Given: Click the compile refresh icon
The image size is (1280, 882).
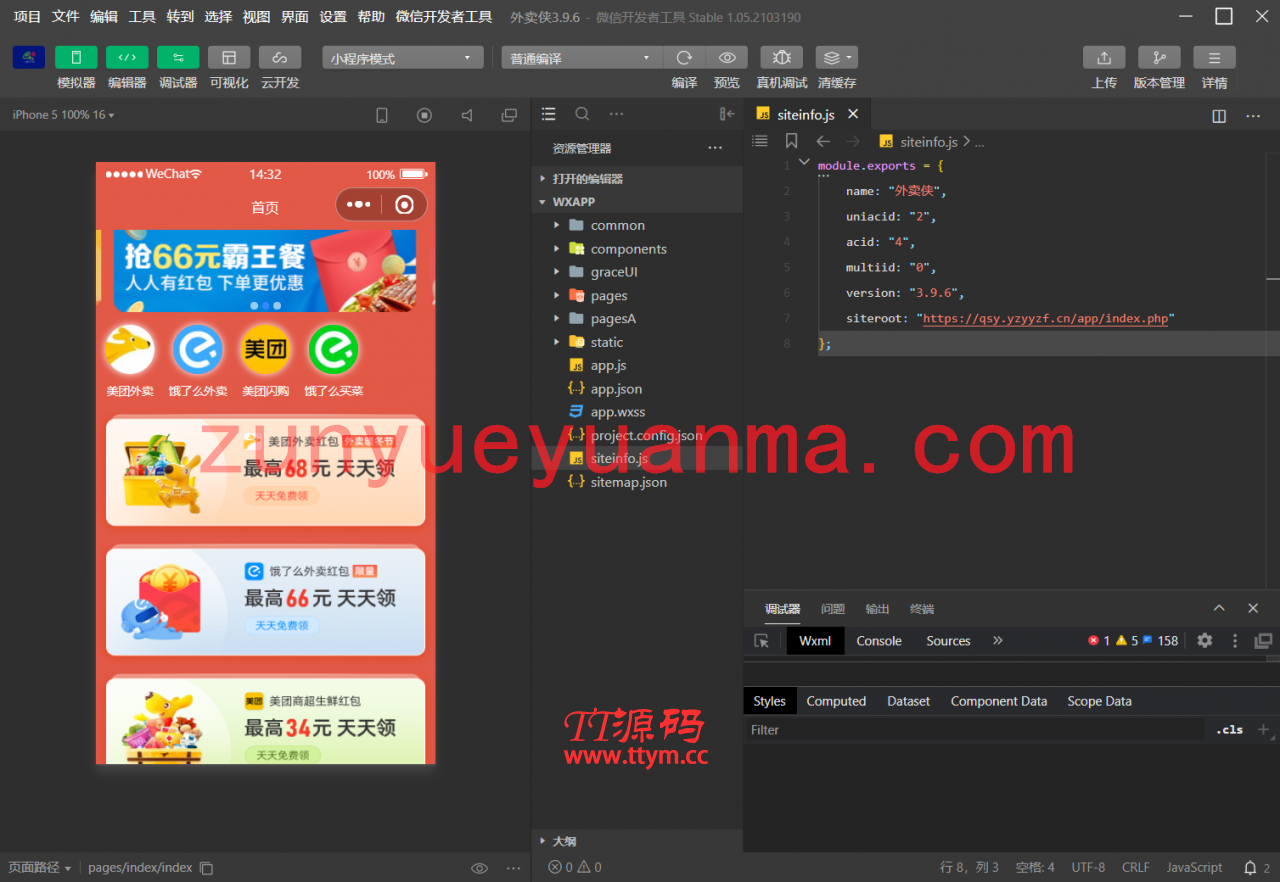Looking at the screenshot, I should [x=684, y=58].
